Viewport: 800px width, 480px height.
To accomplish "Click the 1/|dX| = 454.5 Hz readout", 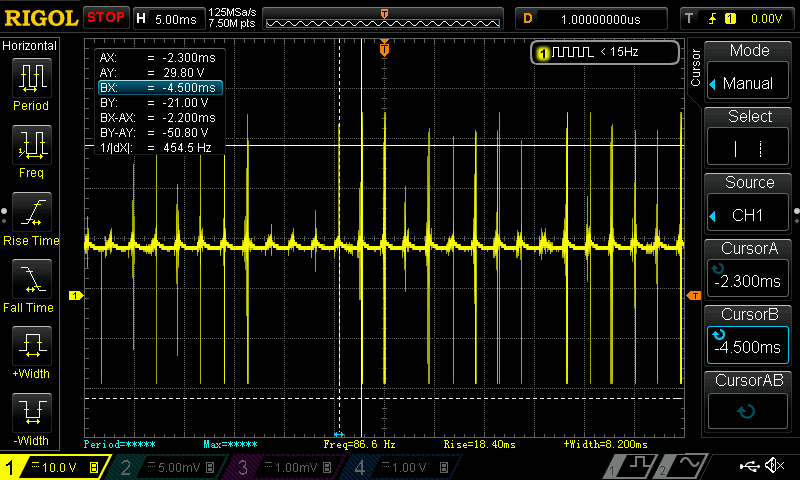I will pyautogui.click(x=158, y=148).
